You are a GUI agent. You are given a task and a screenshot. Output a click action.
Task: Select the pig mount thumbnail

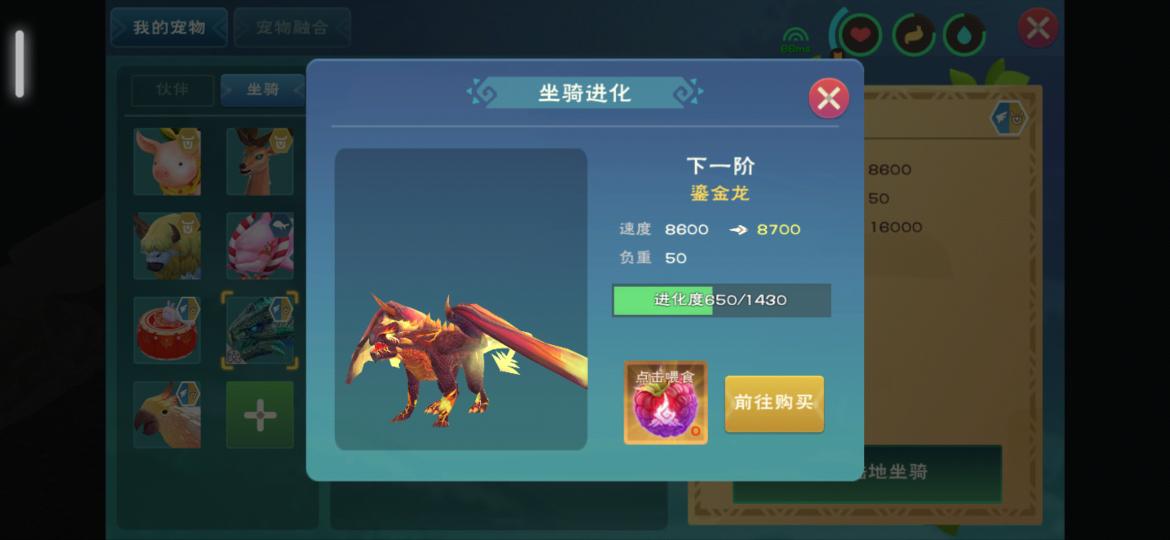[167, 162]
